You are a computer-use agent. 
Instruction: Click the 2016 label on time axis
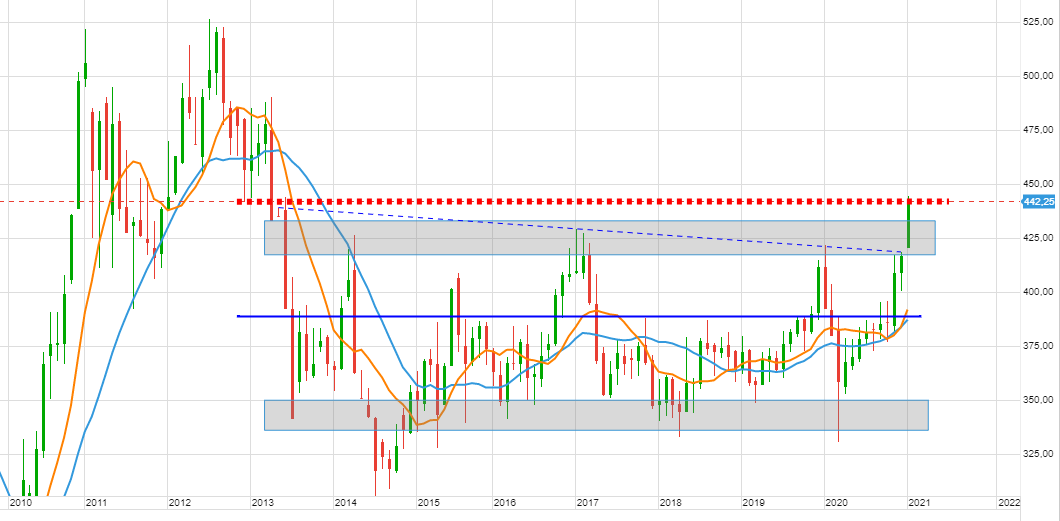point(504,504)
